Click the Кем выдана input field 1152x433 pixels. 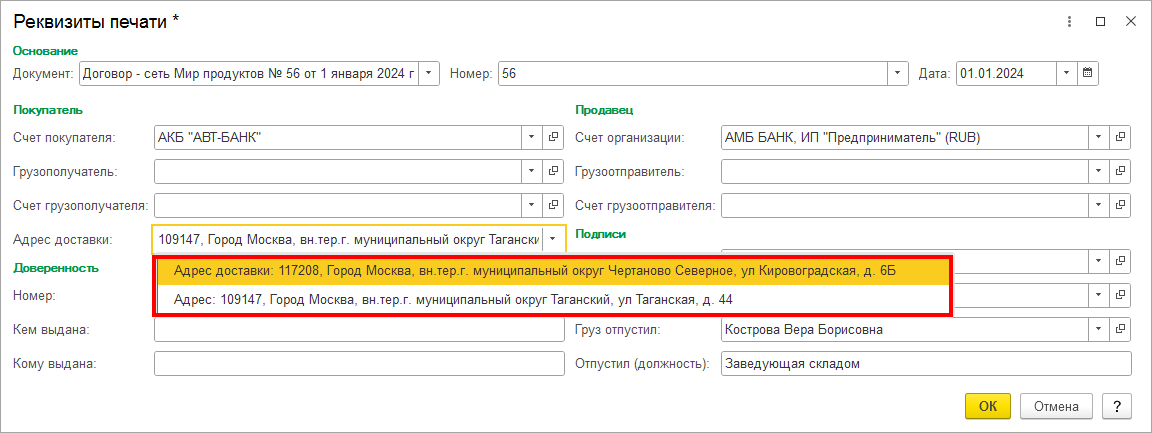[359, 329]
